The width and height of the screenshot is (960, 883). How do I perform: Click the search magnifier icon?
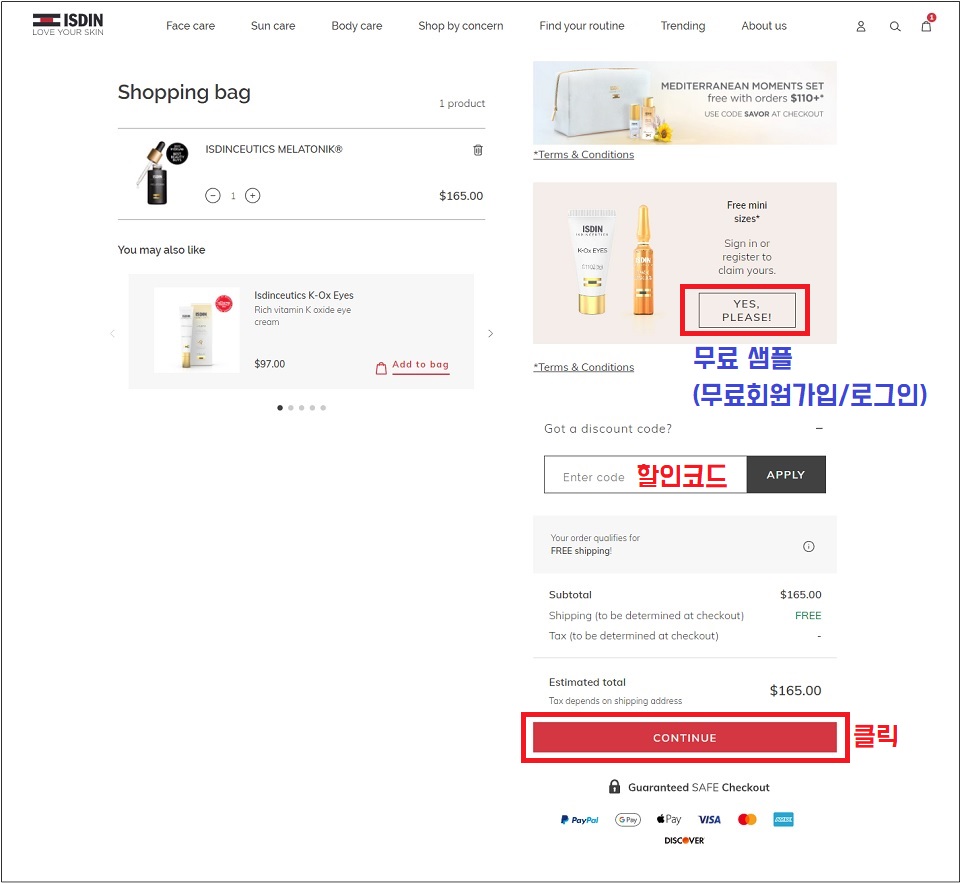pyautogui.click(x=895, y=26)
